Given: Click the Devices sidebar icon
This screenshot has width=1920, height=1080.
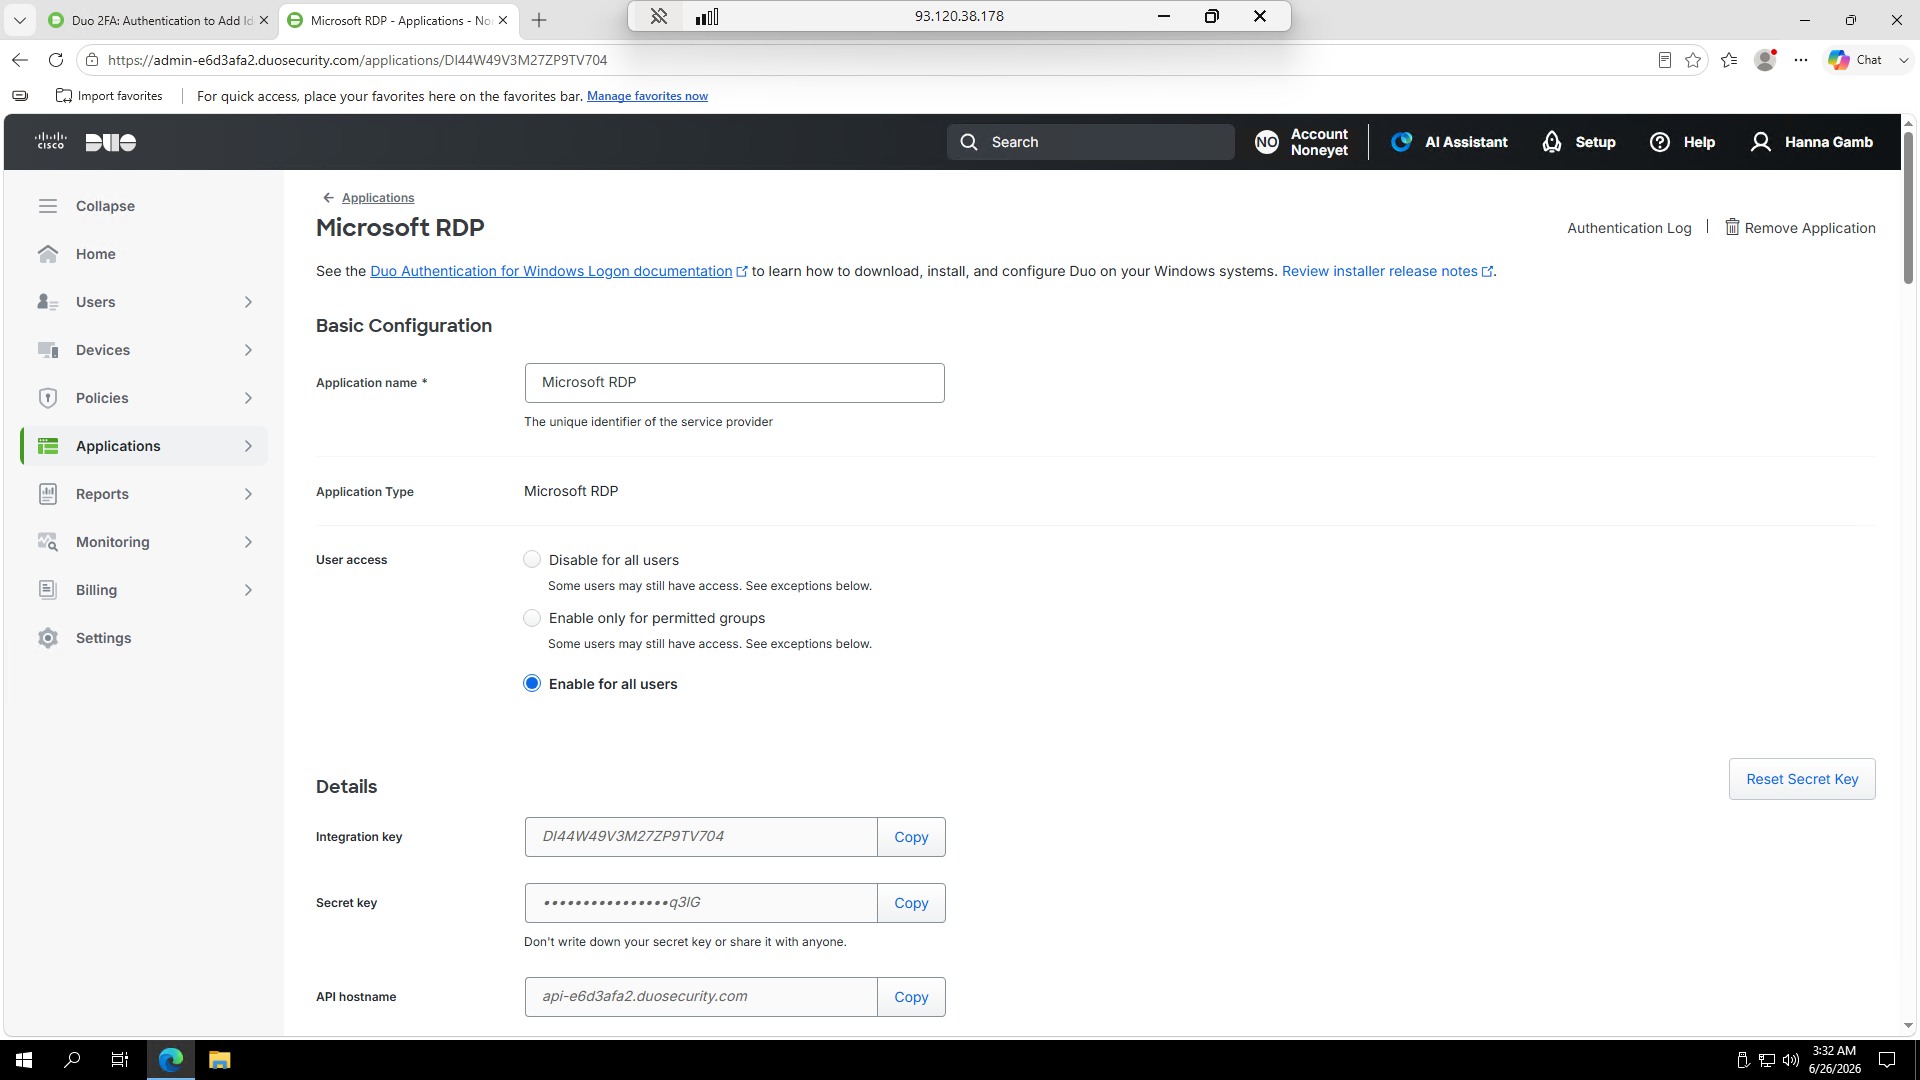Looking at the screenshot, I should pyautogui.click(x=48, y=350).
